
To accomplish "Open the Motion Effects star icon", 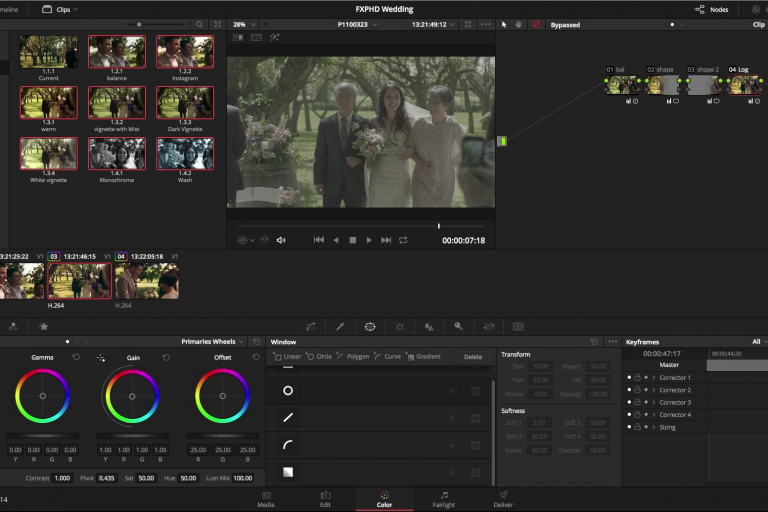I will click(44, 327).
